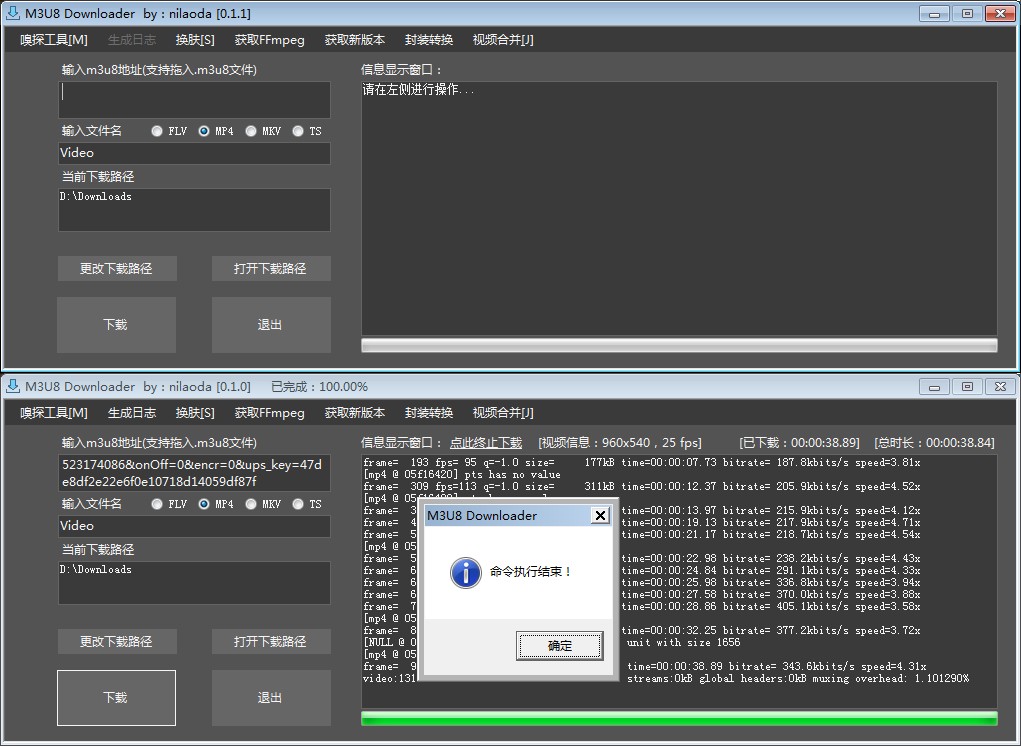Maximize the top M3U8 Downloader window
Viewport: 1021px width, 746px height.
click(x=968, y=14)
